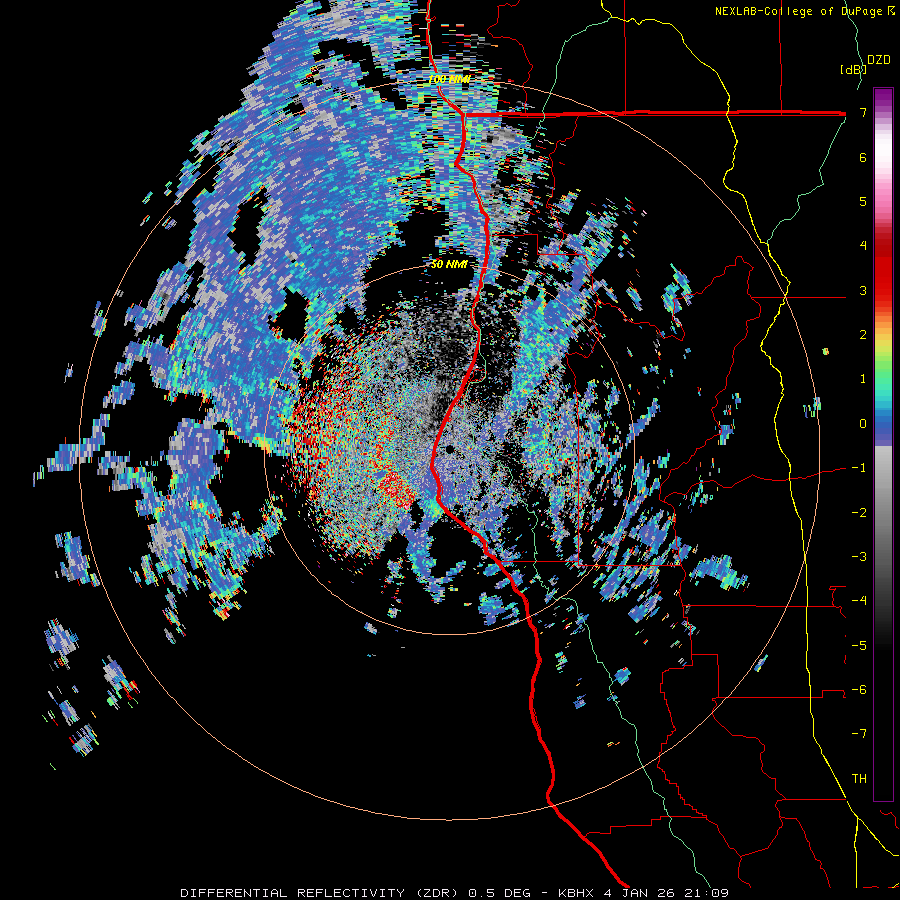Viewport: 900px width, 900px height.
Task: Click the "7" value on the color scale
Action: 863,112
